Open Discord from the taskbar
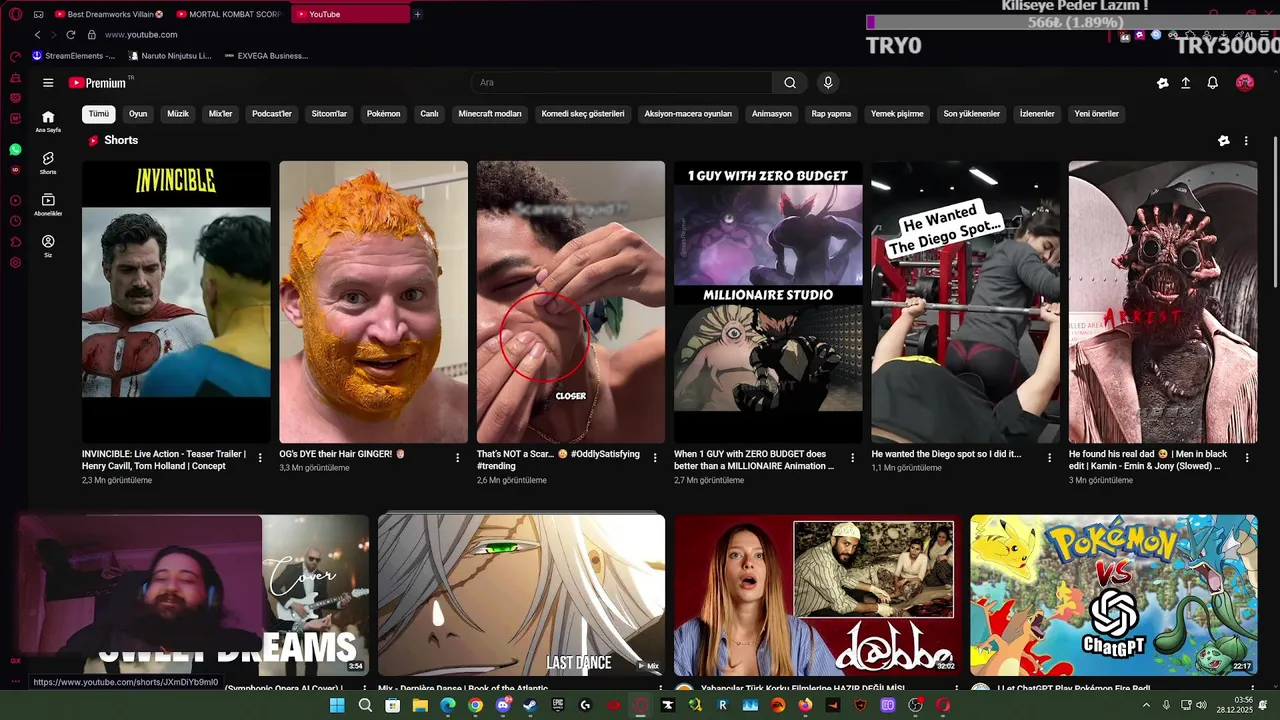Image resolution: width=1280 pixels, height=720 pixels. [503, 705]
